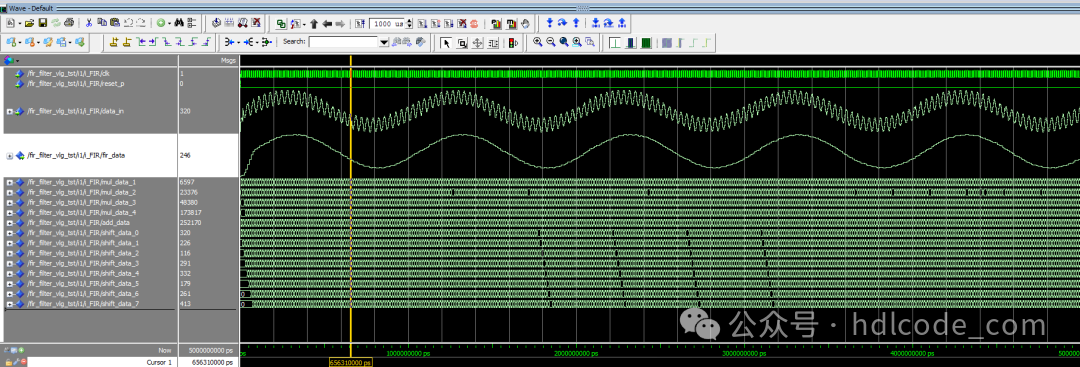
Task: Click the red remove cursor icon on the Cursor 1 row
Action: [x=23, y=362]
